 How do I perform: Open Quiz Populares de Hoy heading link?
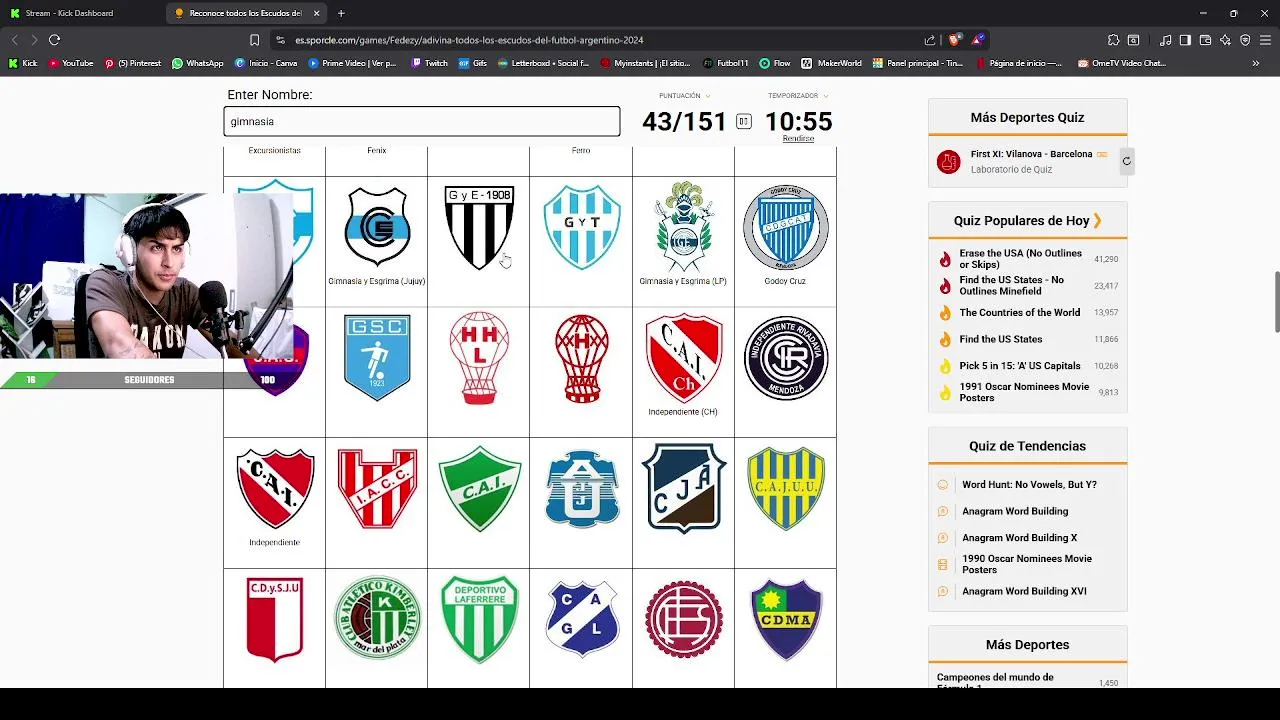tap(1027, 220)
